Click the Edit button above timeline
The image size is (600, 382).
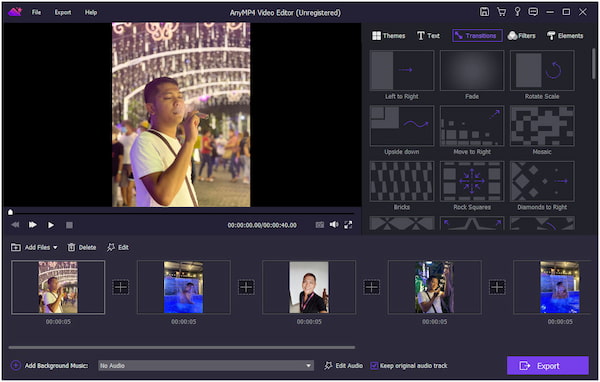point(118,247)
